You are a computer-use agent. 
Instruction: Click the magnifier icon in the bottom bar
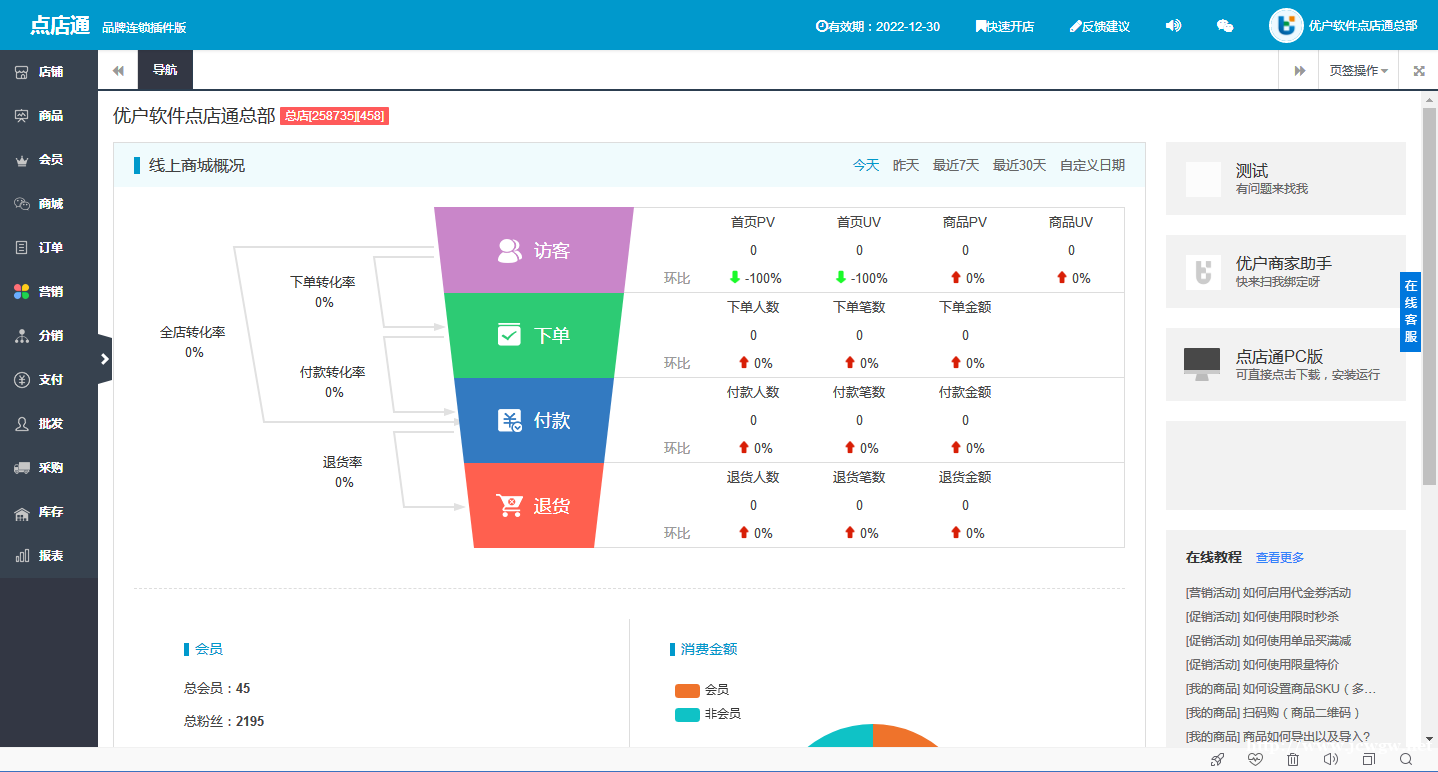click(1406, 760)
